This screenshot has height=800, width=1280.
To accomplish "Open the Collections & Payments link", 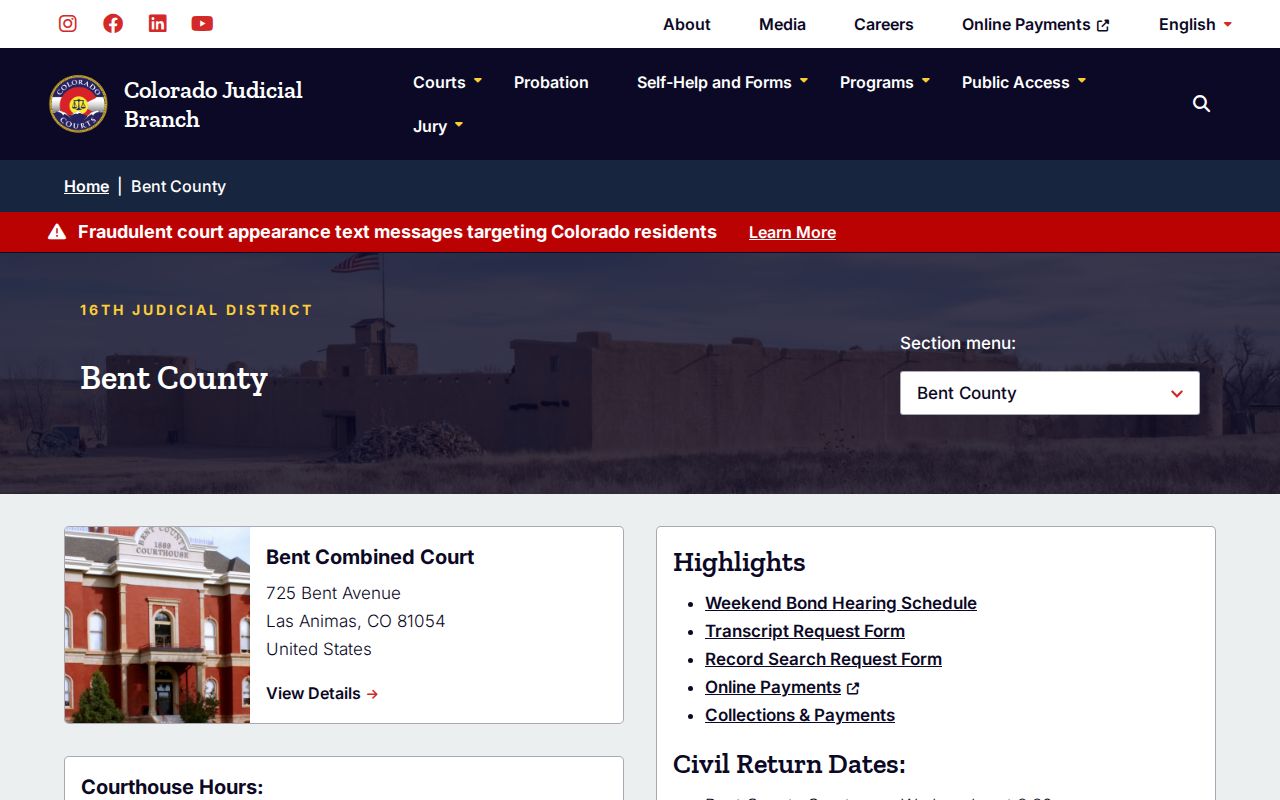I will pyautogui.click(x=800, y=715).
